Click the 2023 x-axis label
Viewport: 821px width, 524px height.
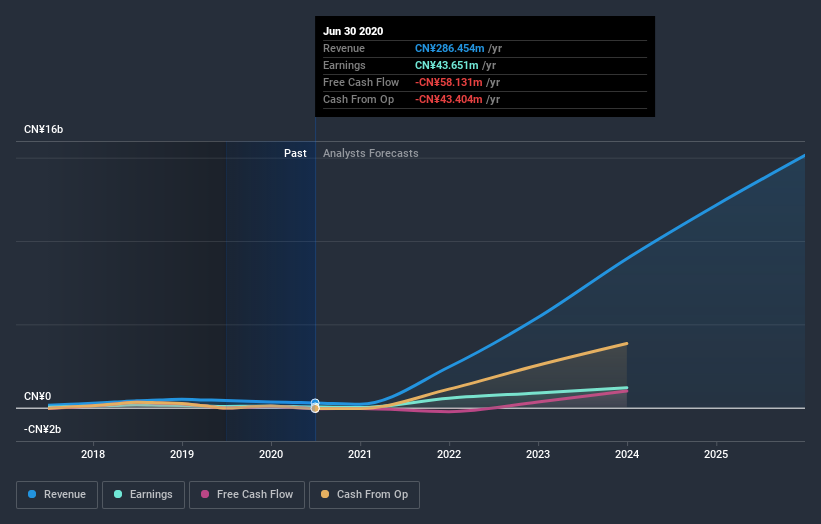(538, 454)
